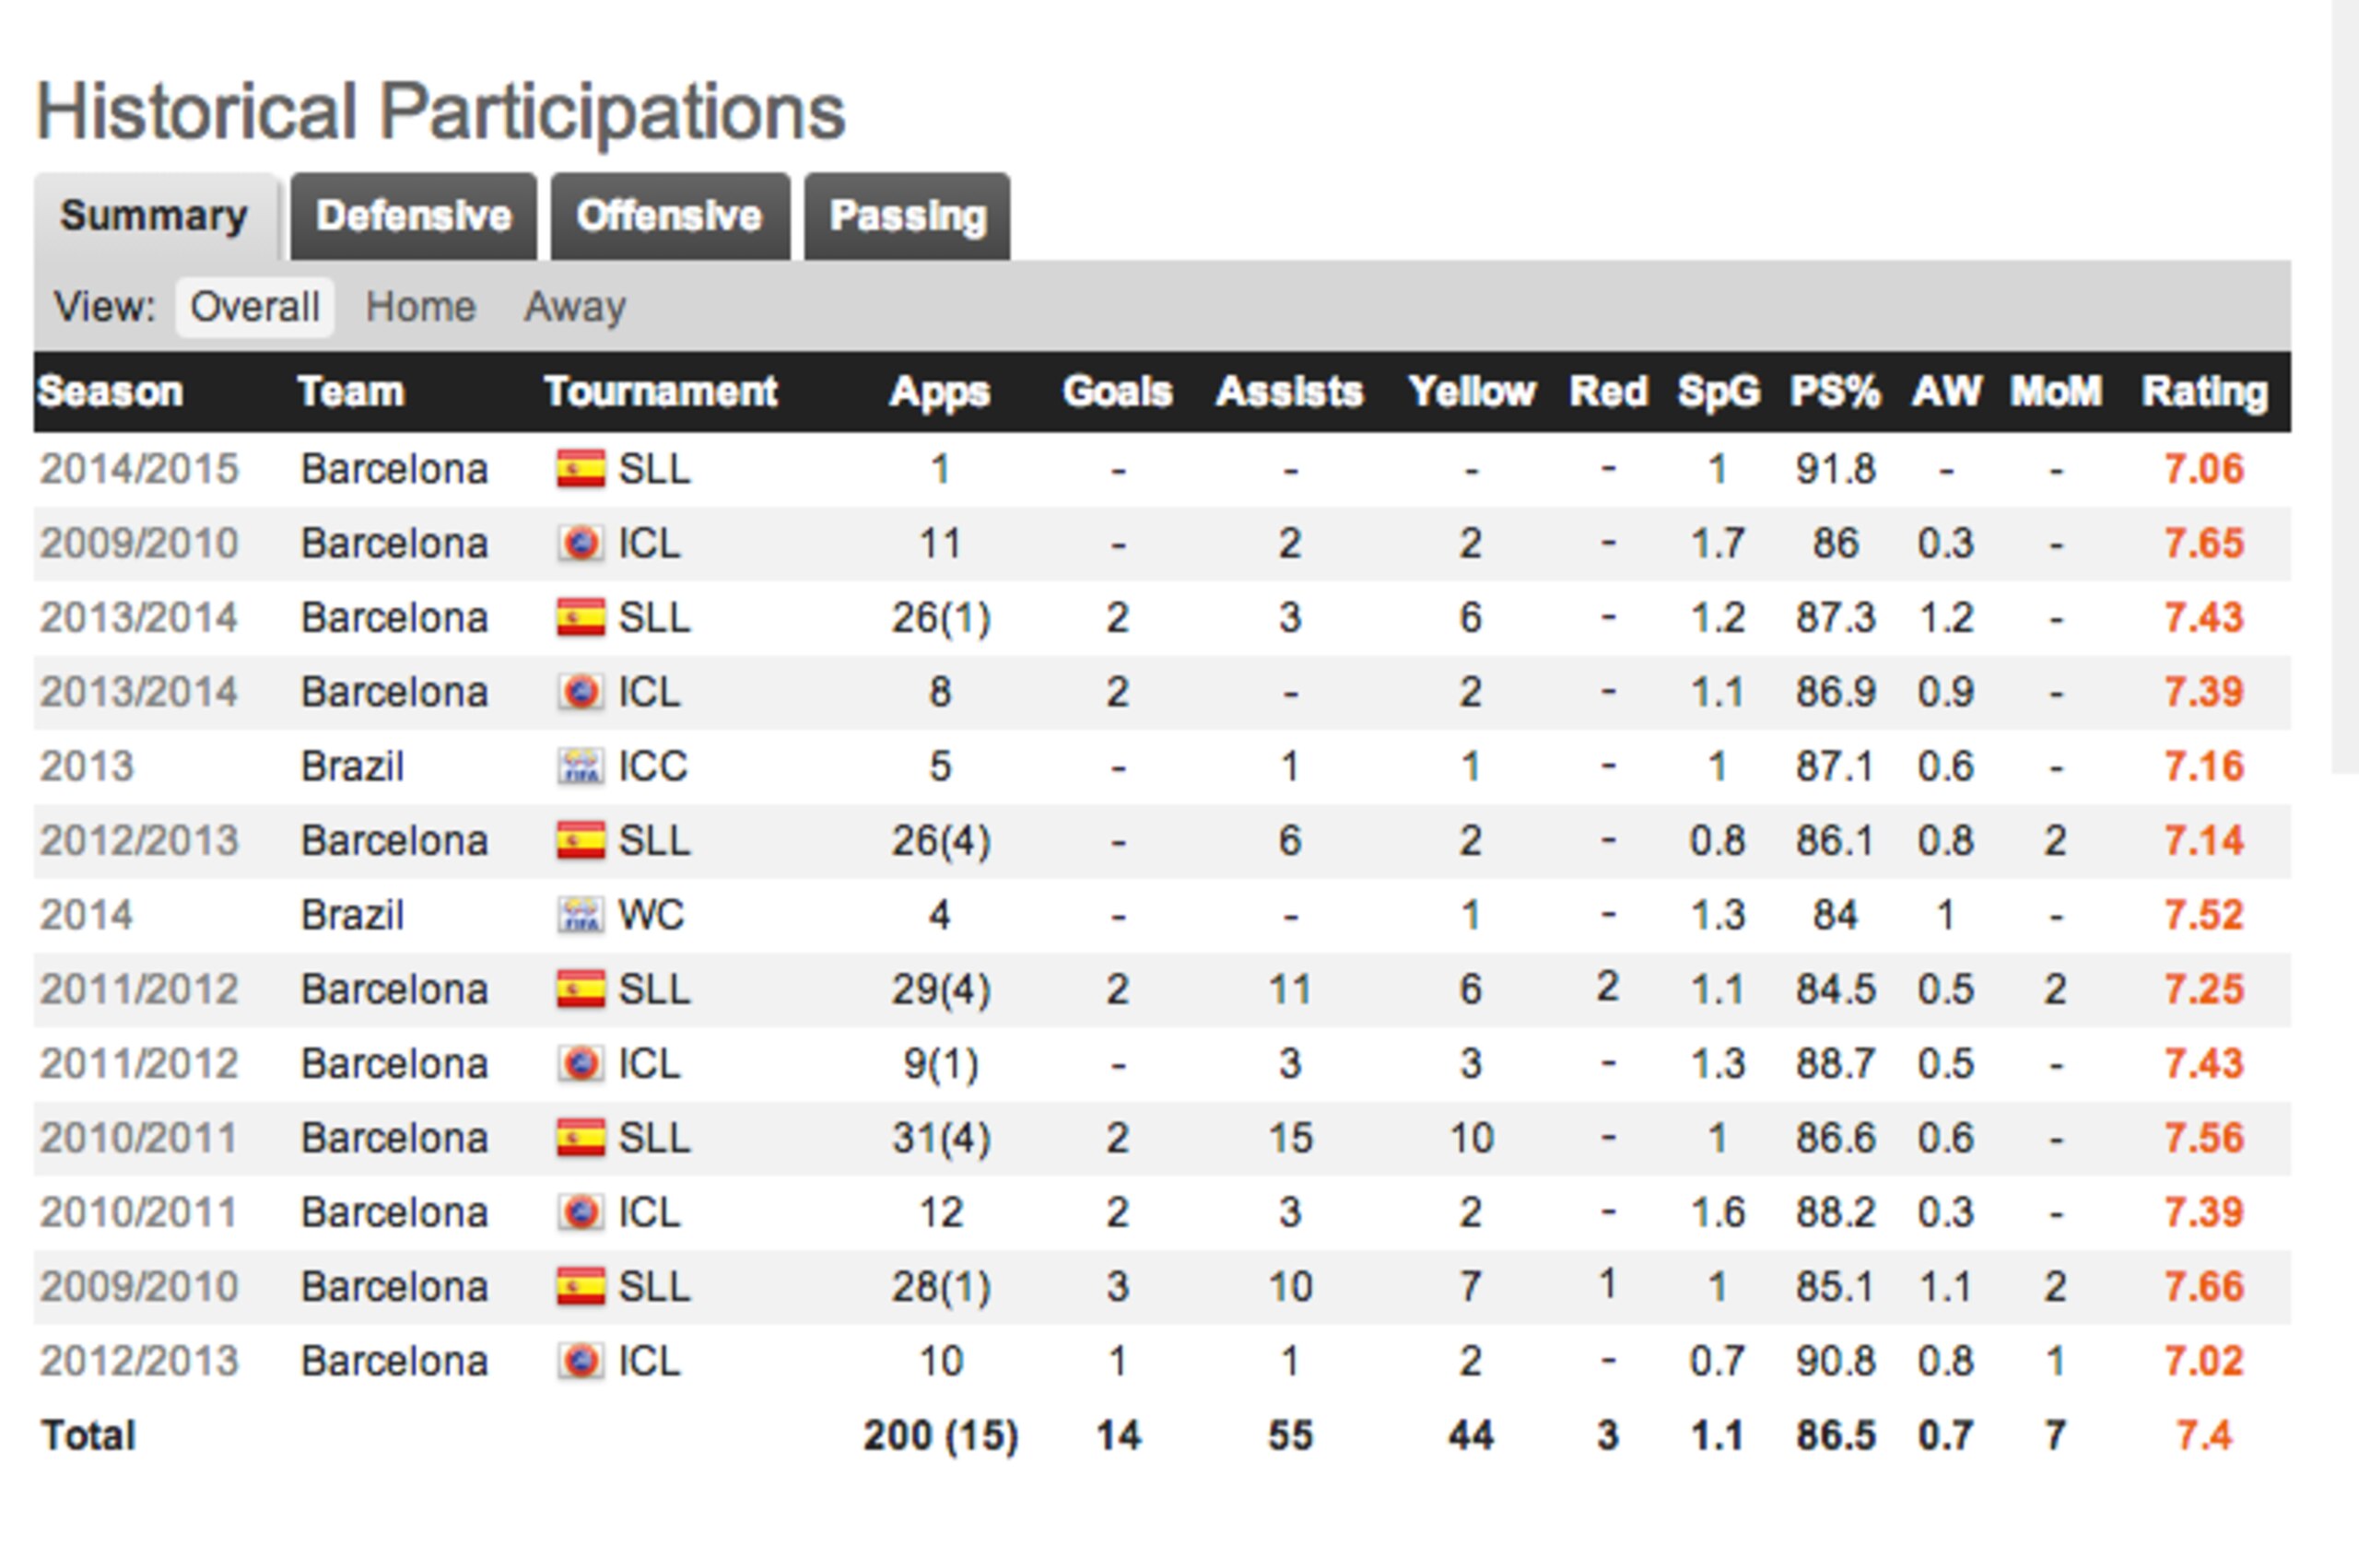
Task: Click the FIFA icon beside WC
Action: (580, 914)
